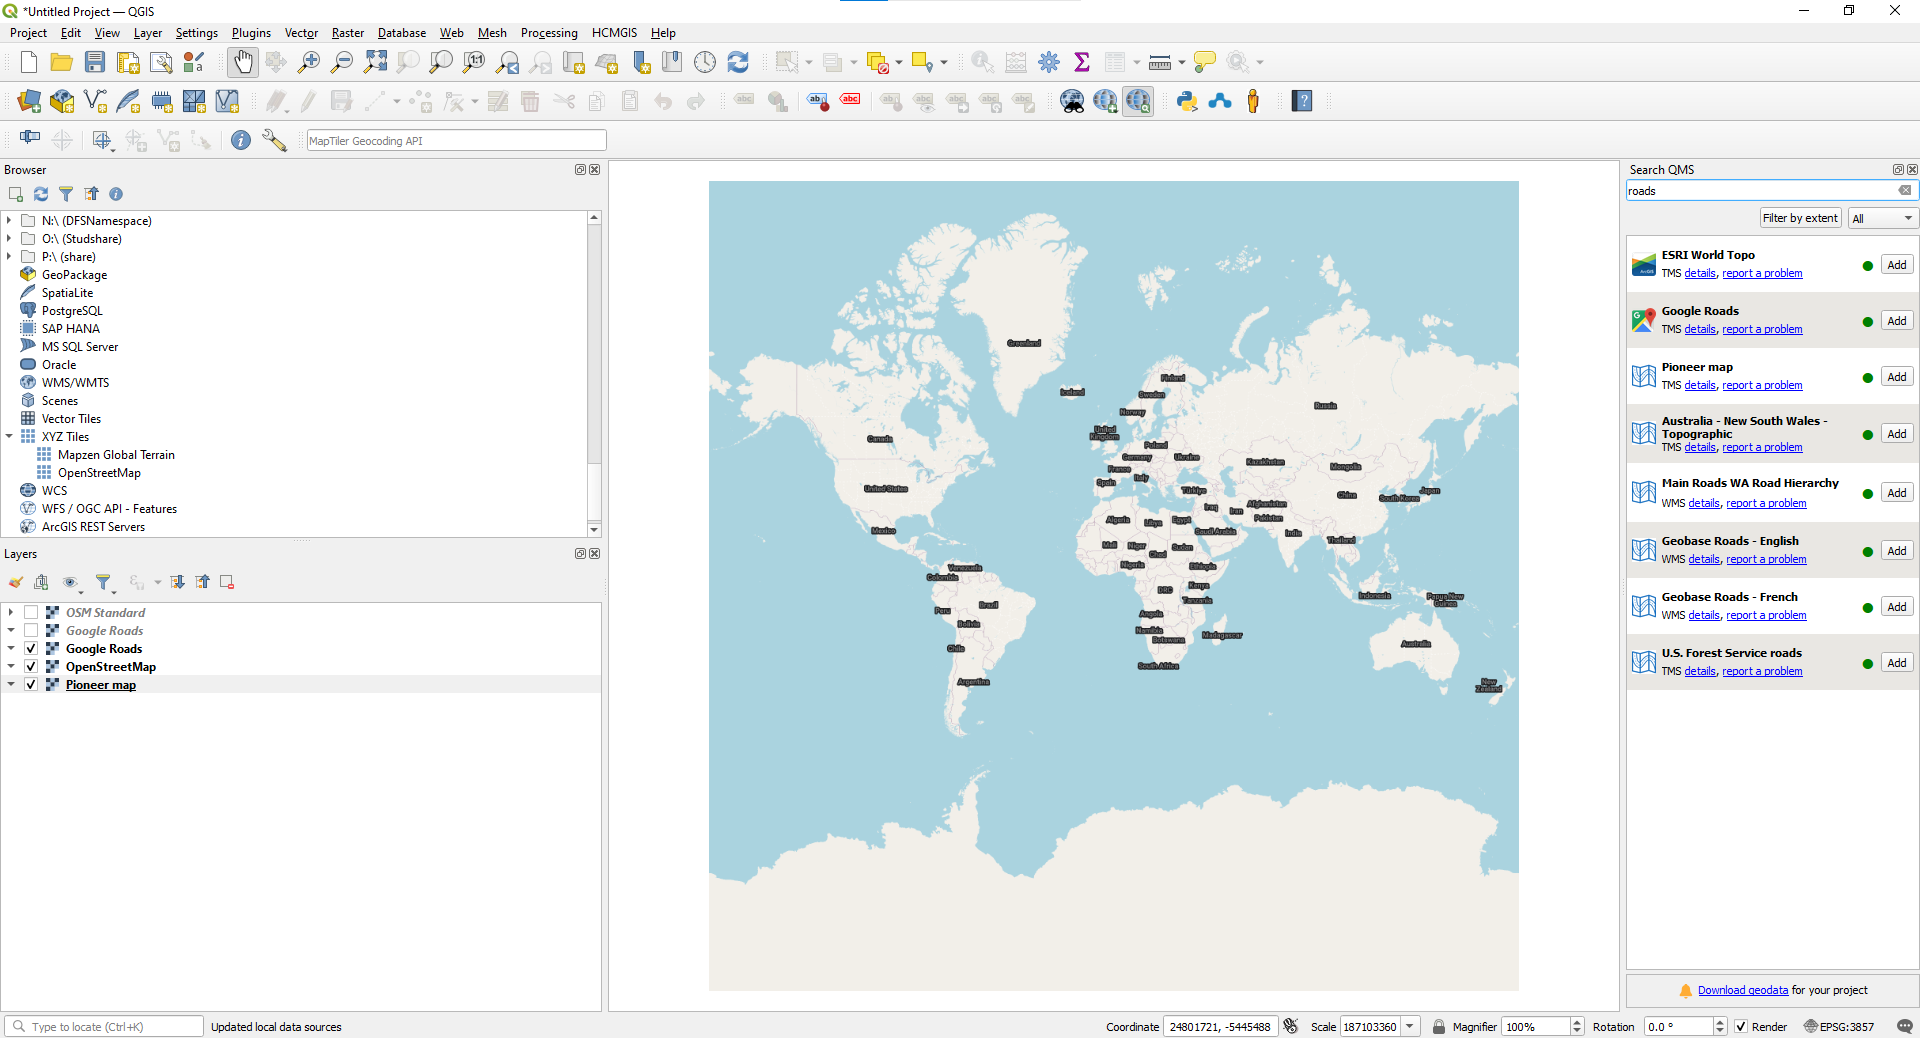Open the Scale dropdown arrow

pos(1410,1027)
